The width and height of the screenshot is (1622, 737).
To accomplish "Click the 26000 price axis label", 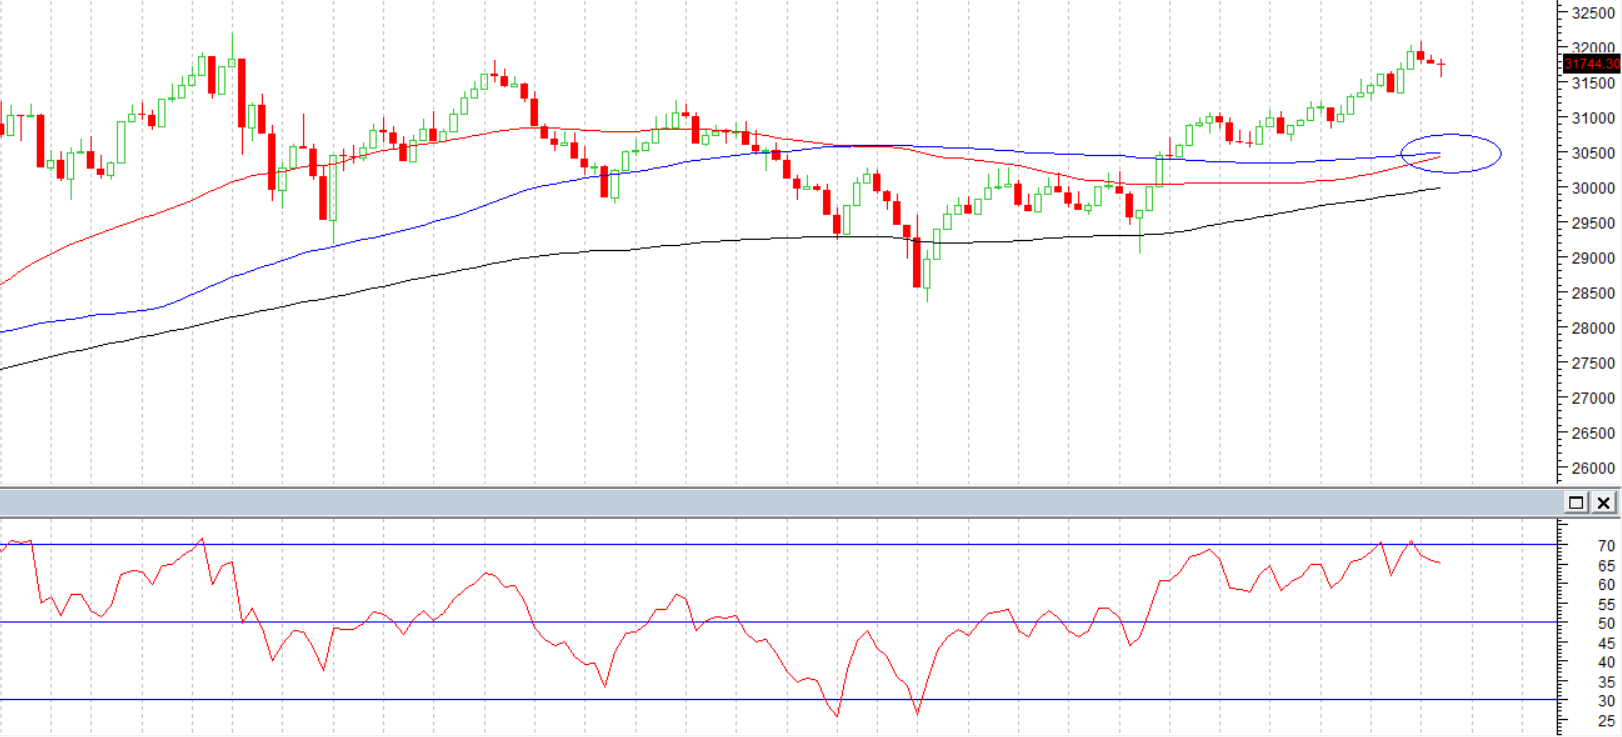I will 1593,468.
